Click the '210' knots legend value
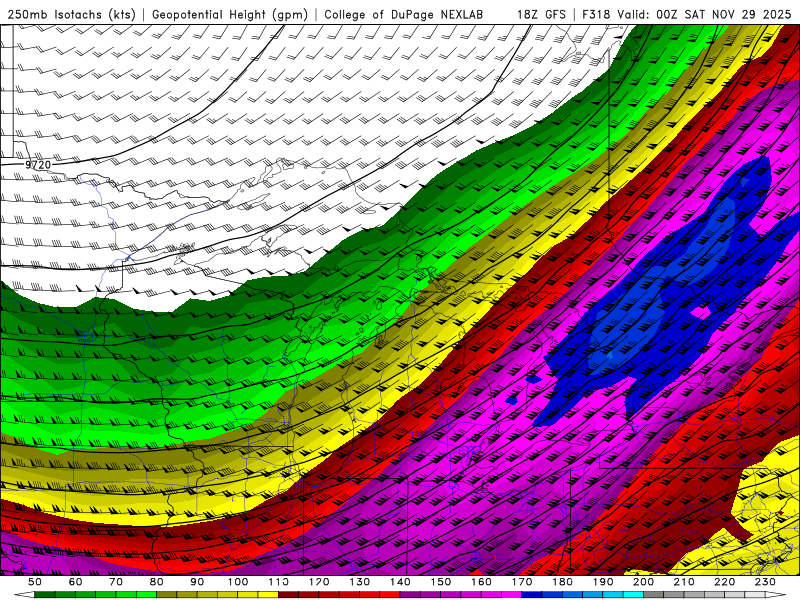The height and width of the screenshot is (600, 800). click(684, 582)
